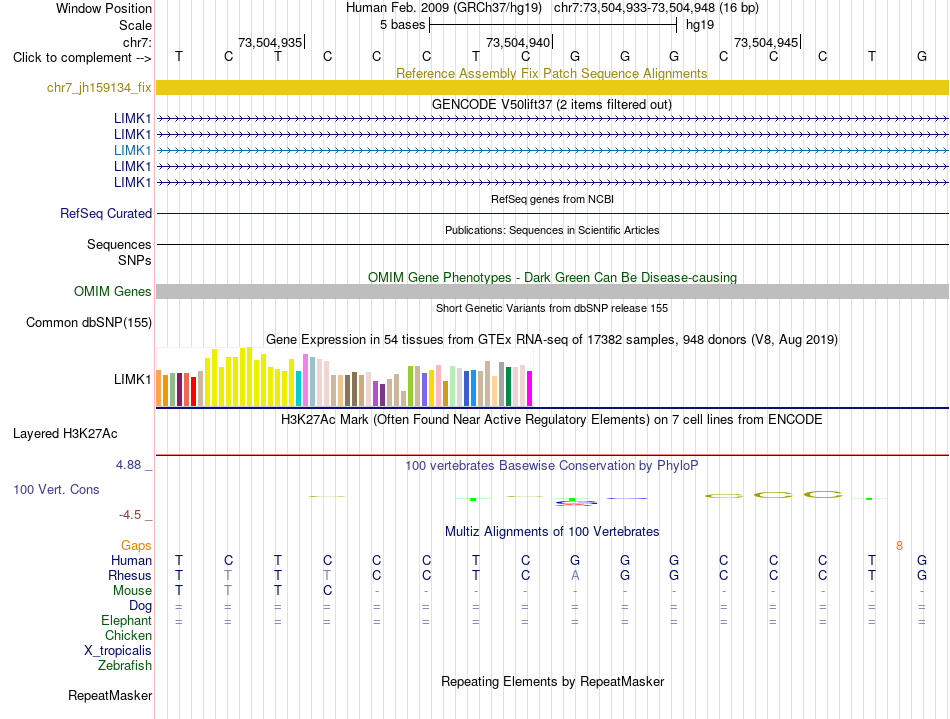Screen dimensions: 950x719
Task: Select the X_tropicalis alignment row label
Action: pyautogui.click(x=118, y=651)
